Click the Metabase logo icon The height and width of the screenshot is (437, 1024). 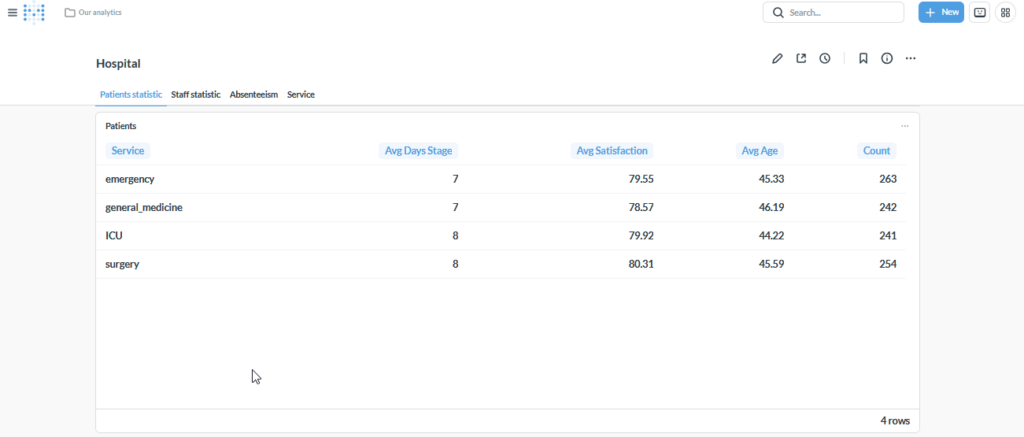point(34,12)
